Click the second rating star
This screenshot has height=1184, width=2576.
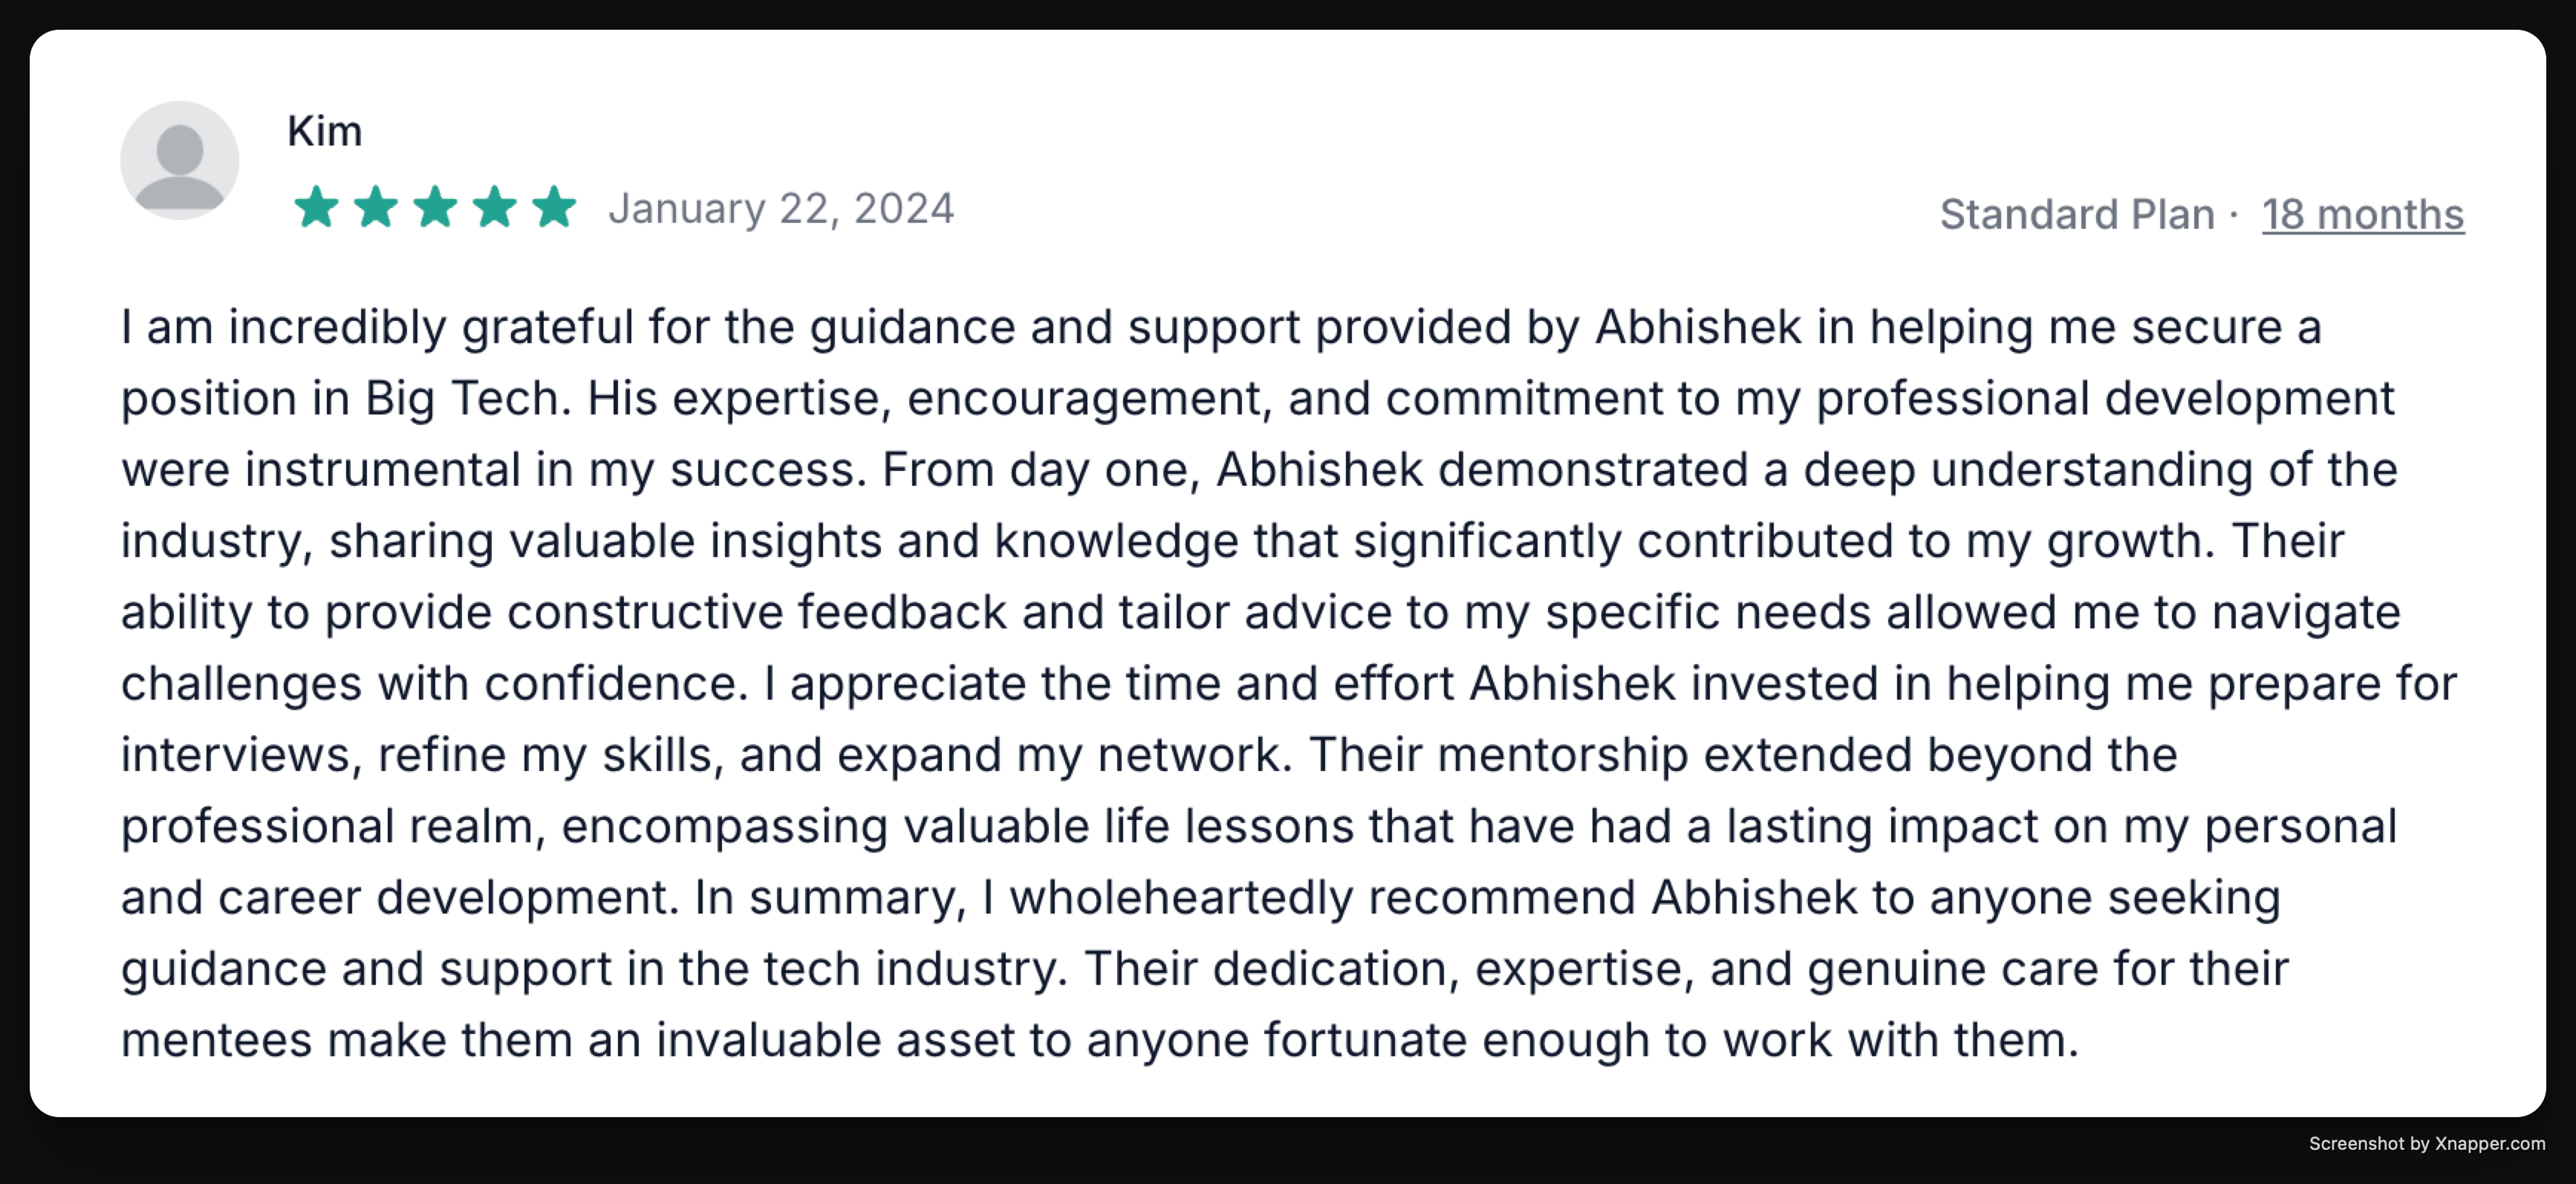point(376,208)
